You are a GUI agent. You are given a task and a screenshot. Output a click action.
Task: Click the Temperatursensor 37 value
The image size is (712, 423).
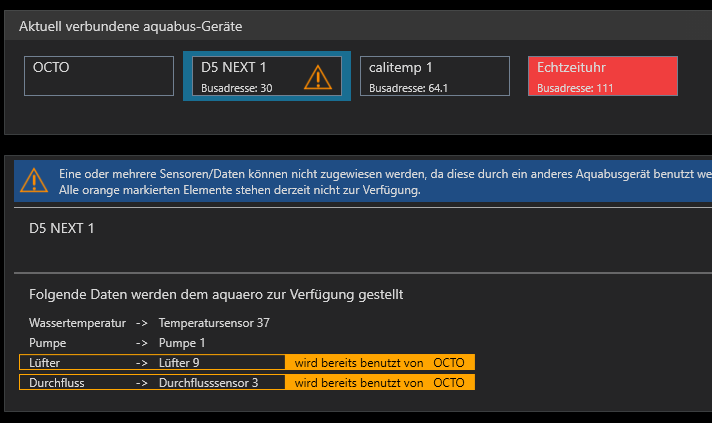(214, 323)
